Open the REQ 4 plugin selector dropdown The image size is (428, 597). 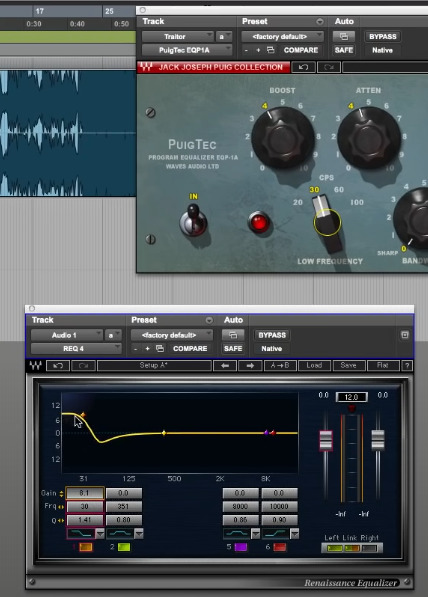pyautogui.click(x=76, y=349)
